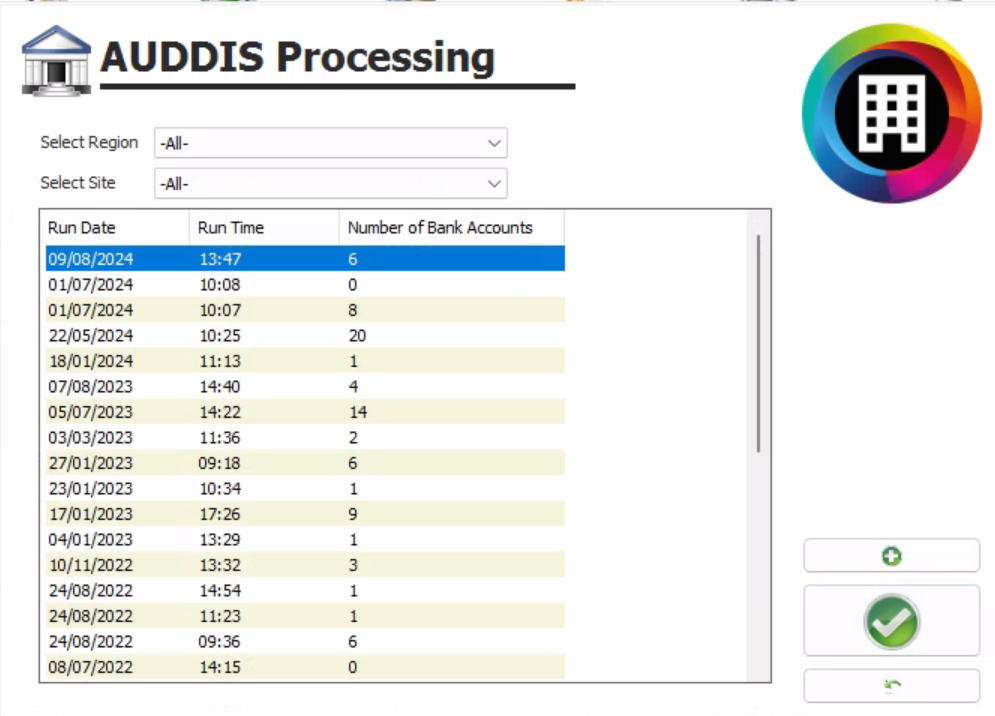Click run time 11:36 cell

tap(220, 437)
